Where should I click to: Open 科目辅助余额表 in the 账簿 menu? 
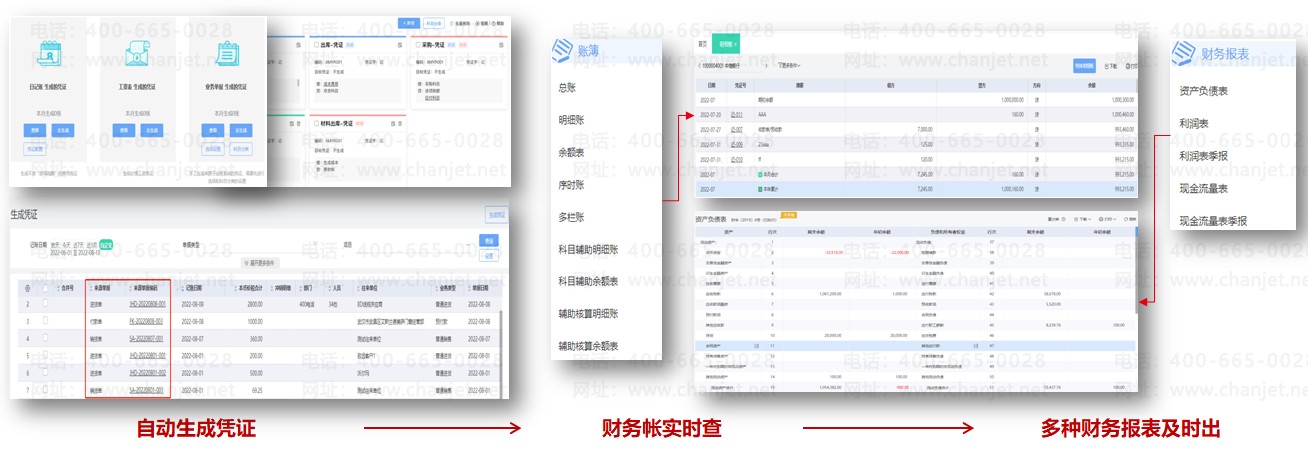pos(589,281)
